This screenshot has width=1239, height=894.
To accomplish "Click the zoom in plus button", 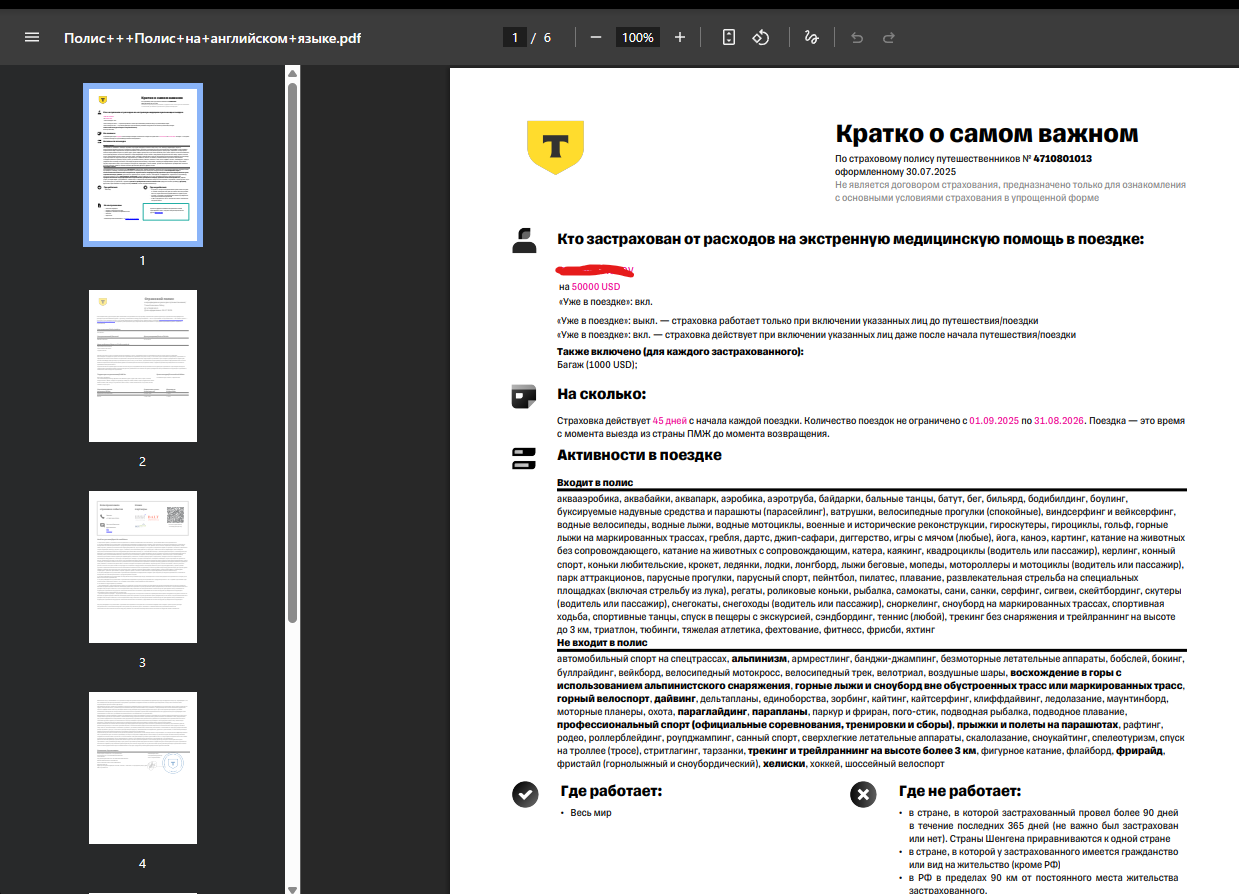I will click(680, 37).
